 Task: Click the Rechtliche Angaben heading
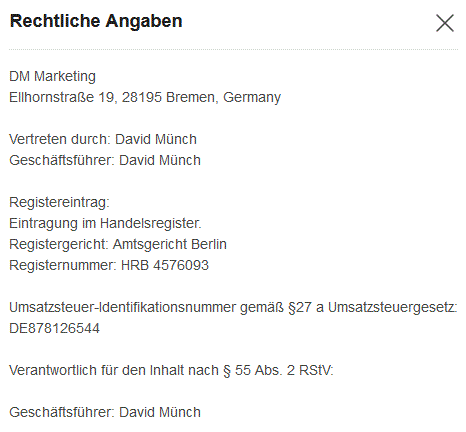pos(96,21)
